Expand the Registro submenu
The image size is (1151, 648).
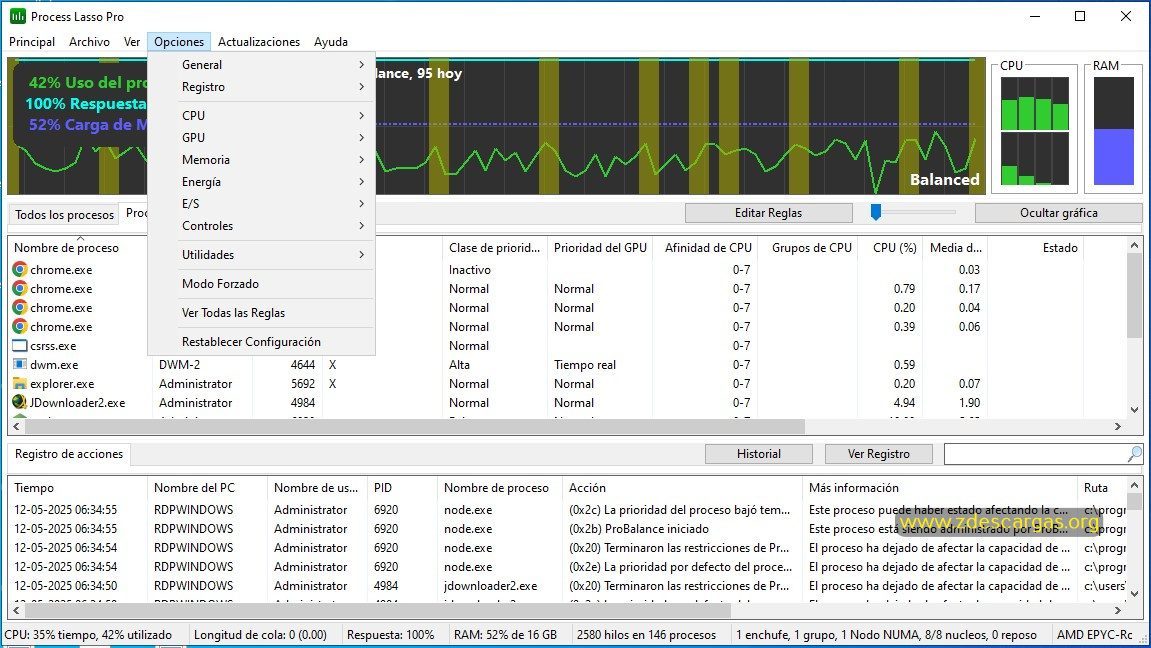(261, 87)
